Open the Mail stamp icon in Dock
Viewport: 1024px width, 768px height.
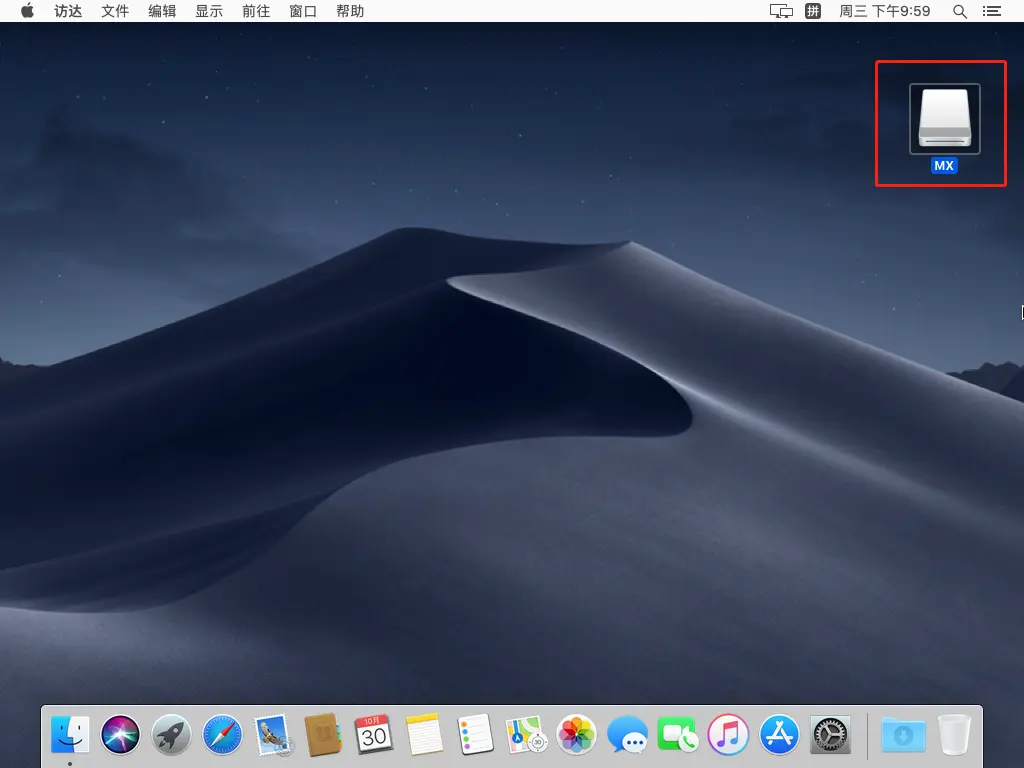272,734
